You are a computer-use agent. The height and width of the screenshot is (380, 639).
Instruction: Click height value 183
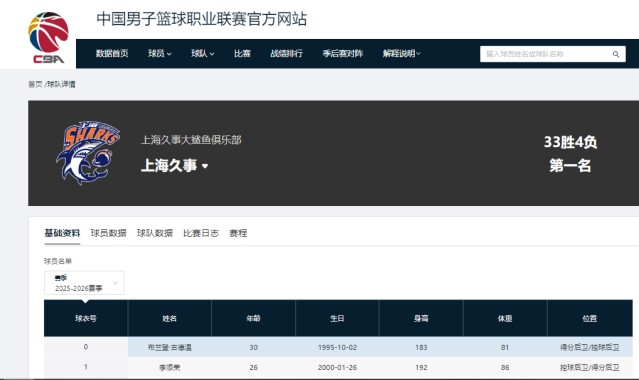pyautogui.click(x=421, y=347)
